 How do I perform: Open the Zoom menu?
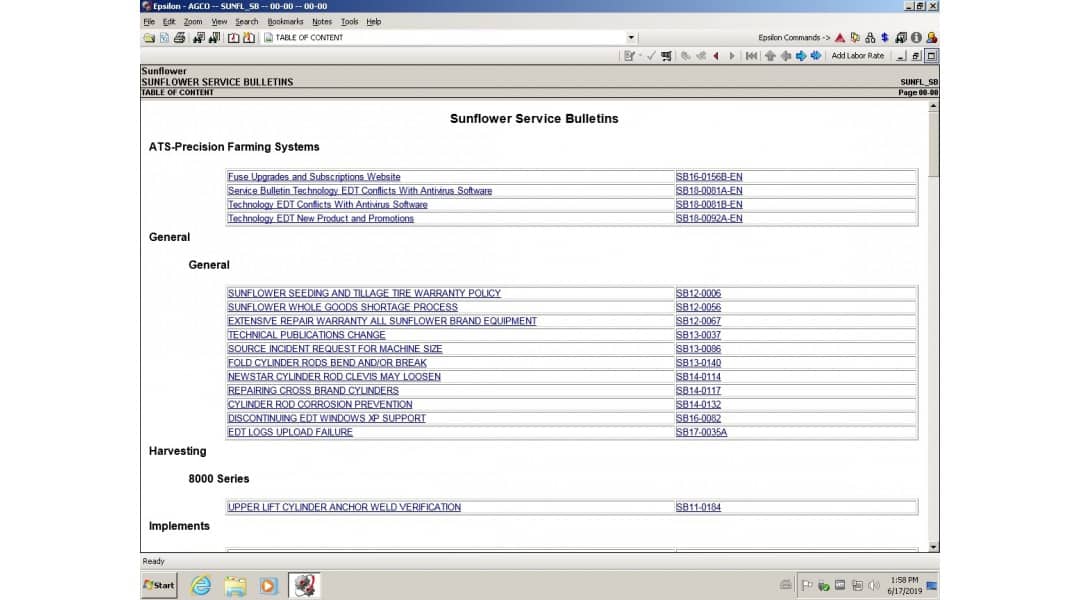[x=193, y=22]
